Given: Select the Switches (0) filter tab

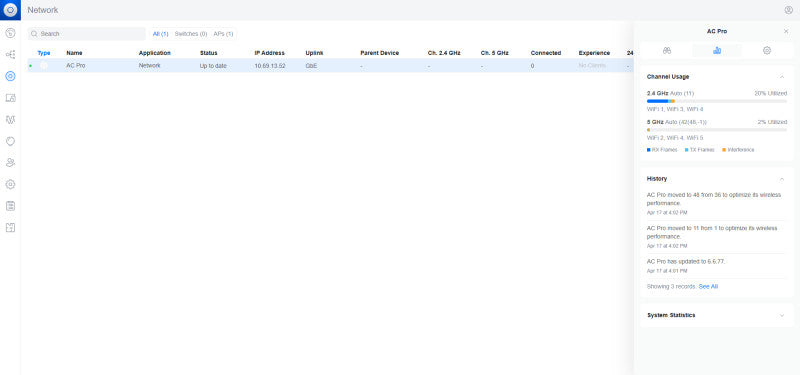Looking at the screenshot, I should (x=191, y=34).
